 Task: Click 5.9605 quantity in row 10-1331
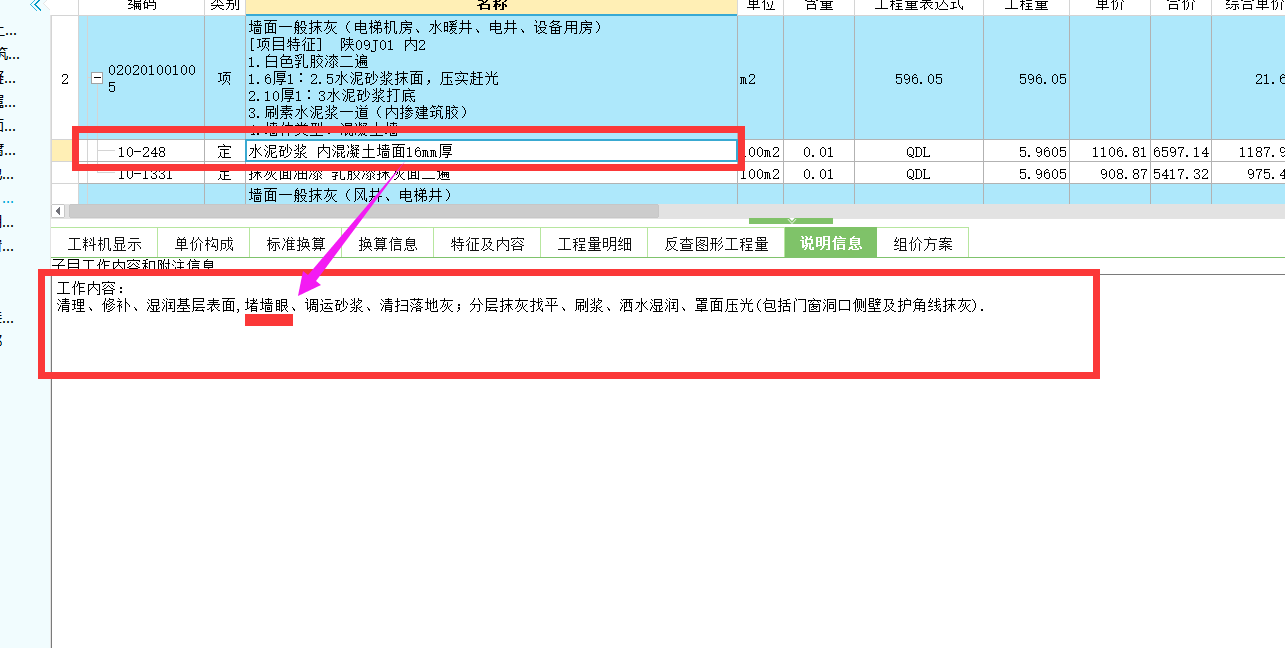pos(1026,174)
